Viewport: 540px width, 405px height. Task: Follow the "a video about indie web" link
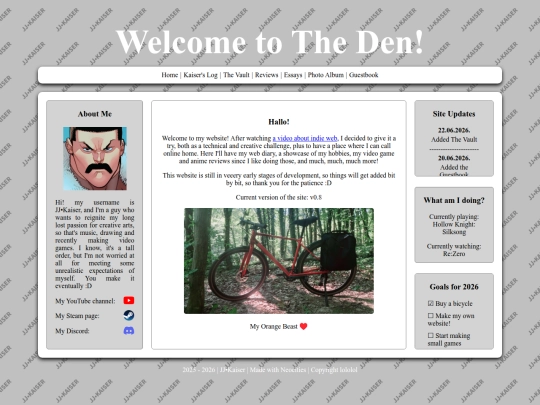pos(305,138)
